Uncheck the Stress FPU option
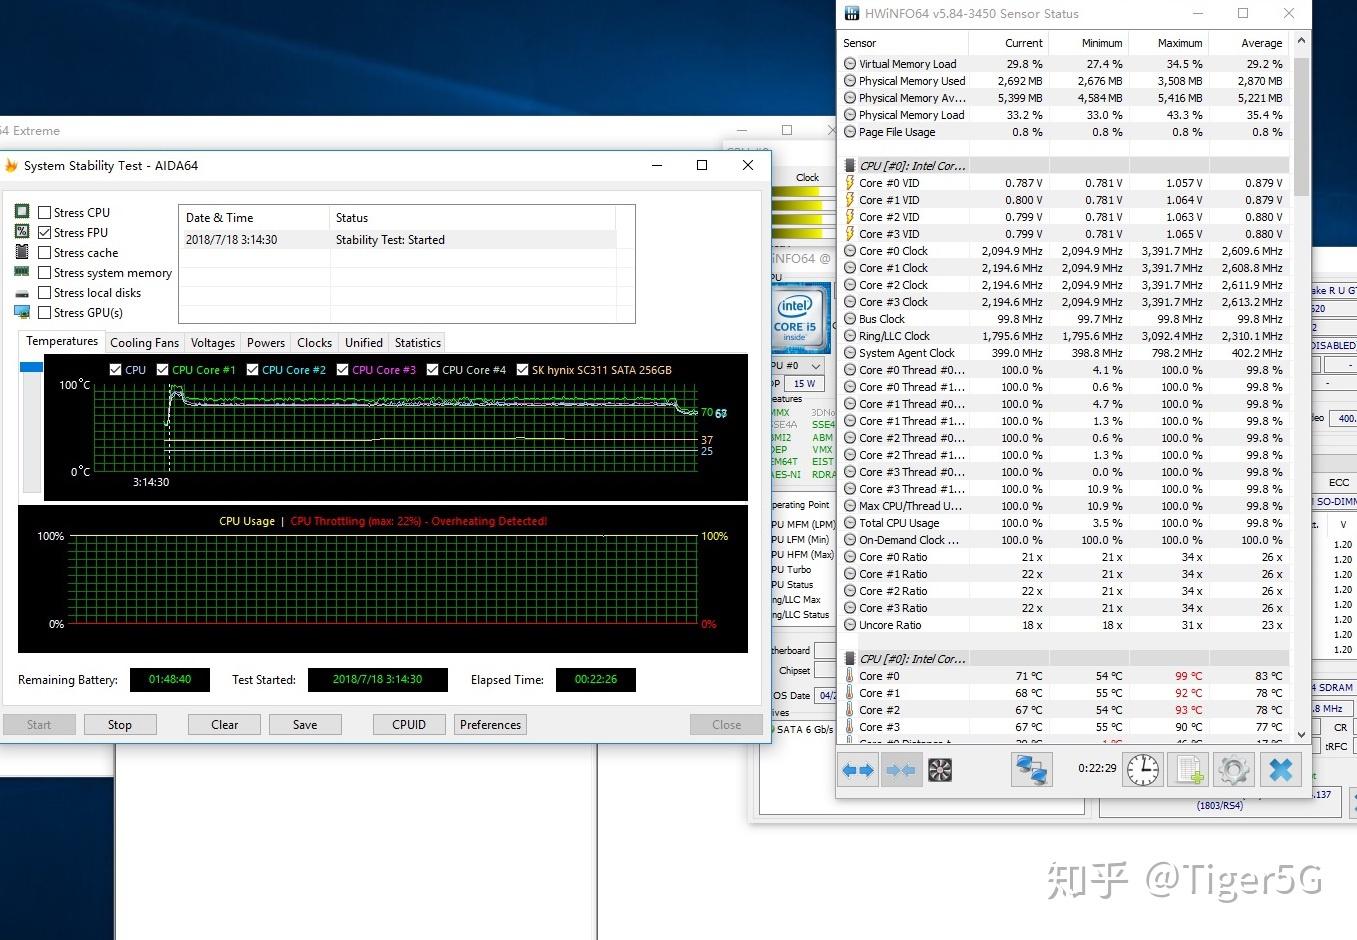1357x940 pixels. coord(44,232)
